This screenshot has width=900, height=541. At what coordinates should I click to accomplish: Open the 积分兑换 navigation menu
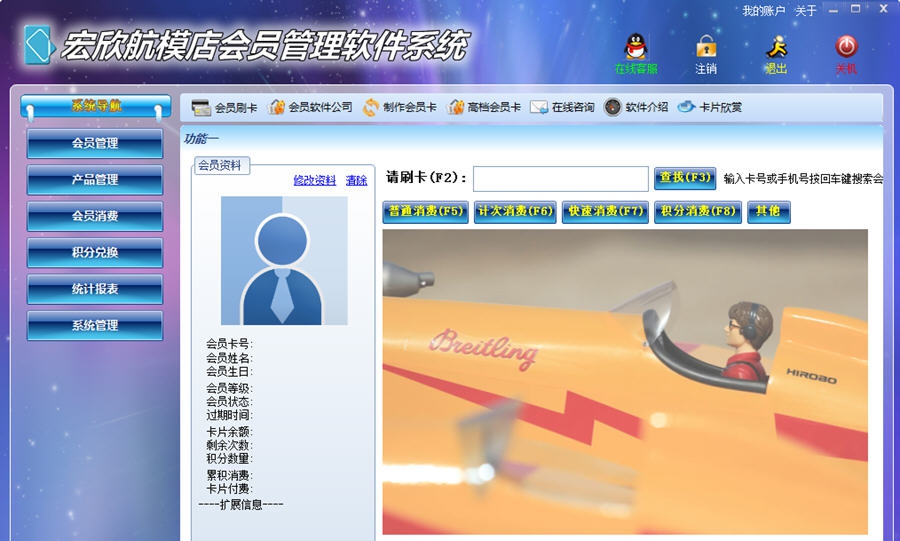pos(95,252)
